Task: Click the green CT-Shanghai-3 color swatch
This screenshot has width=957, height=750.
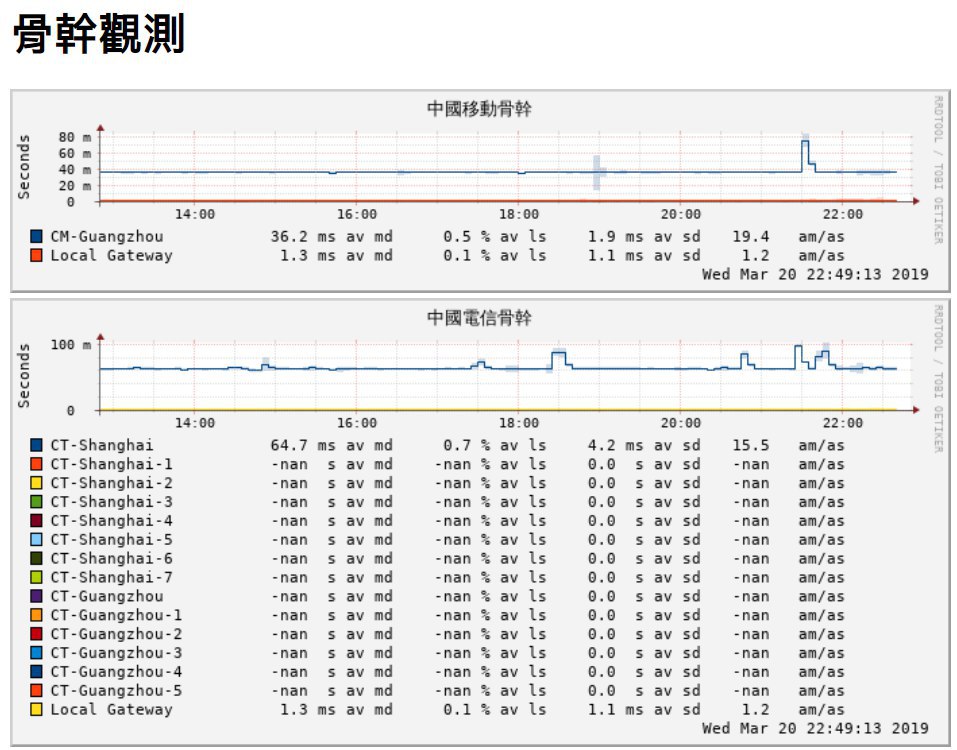Action: (37, 502)
